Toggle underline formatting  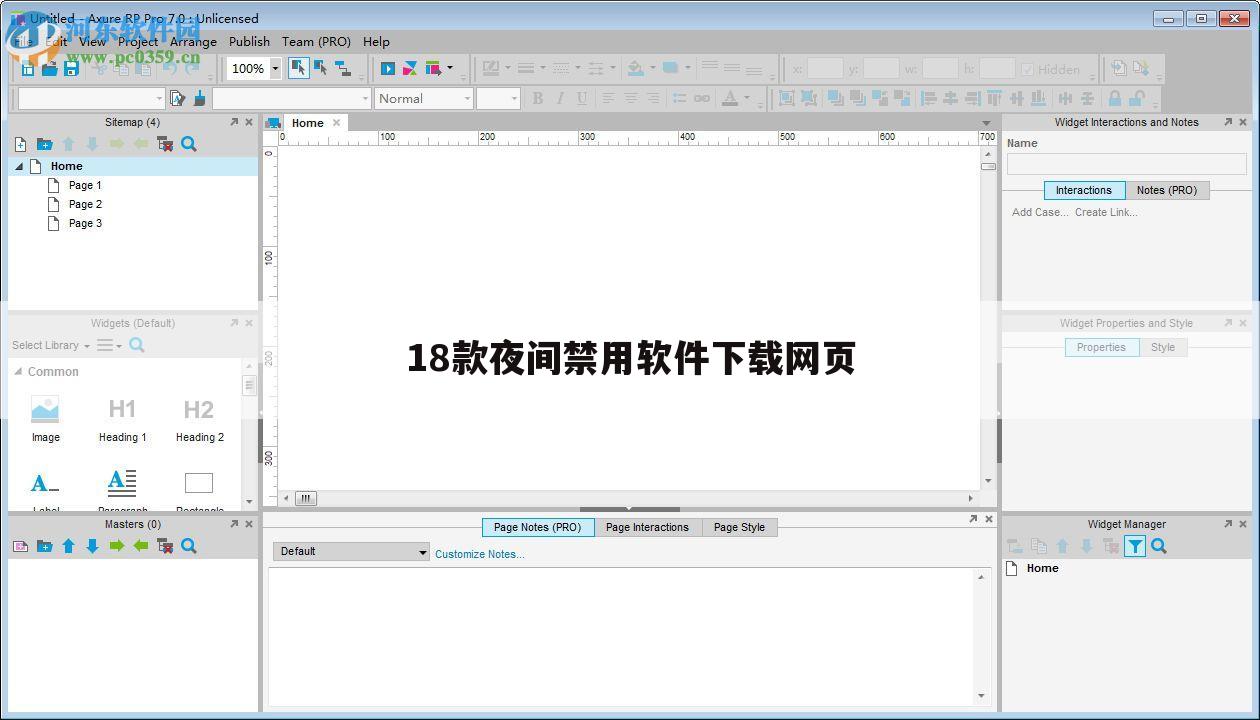point(581,98)
